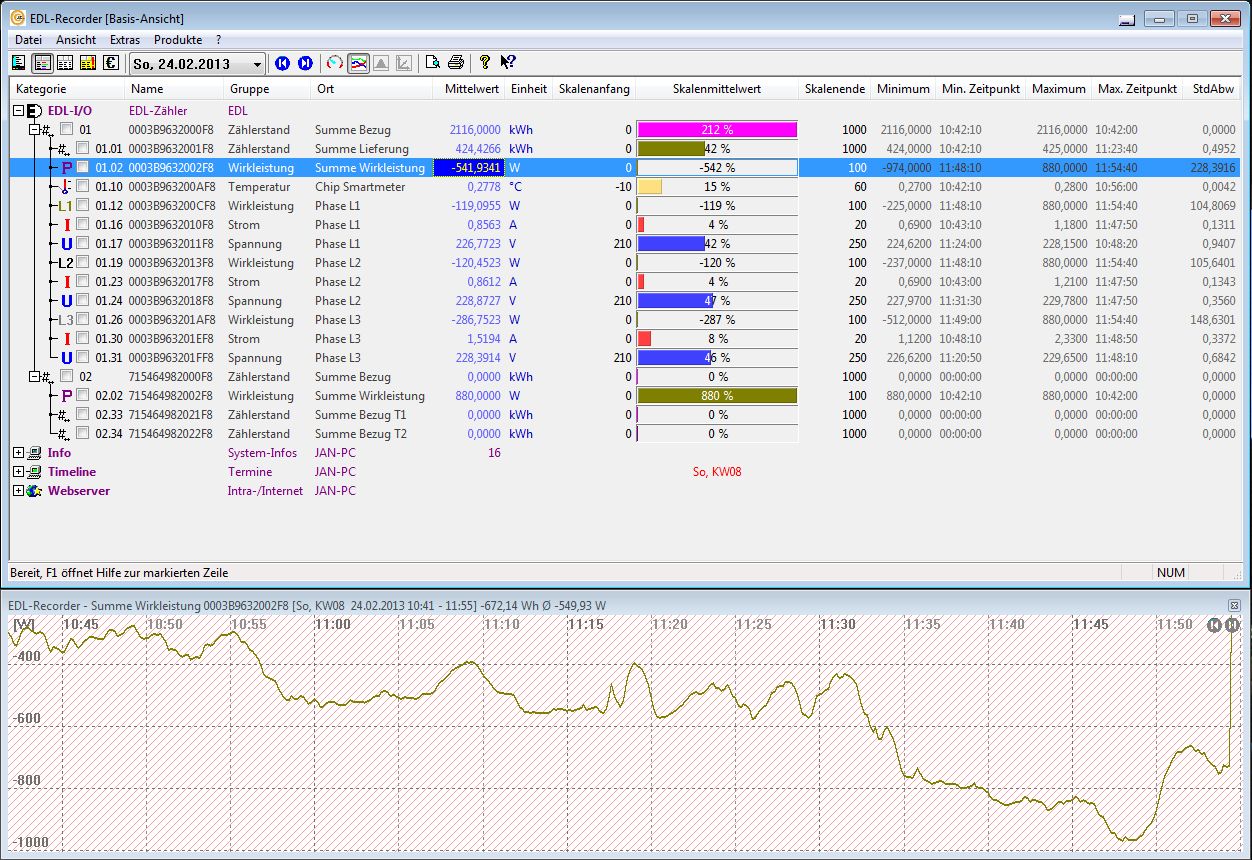Click the context help cursor icon
This screenshot has width=1252, height=860.
[x=508, y=63]
